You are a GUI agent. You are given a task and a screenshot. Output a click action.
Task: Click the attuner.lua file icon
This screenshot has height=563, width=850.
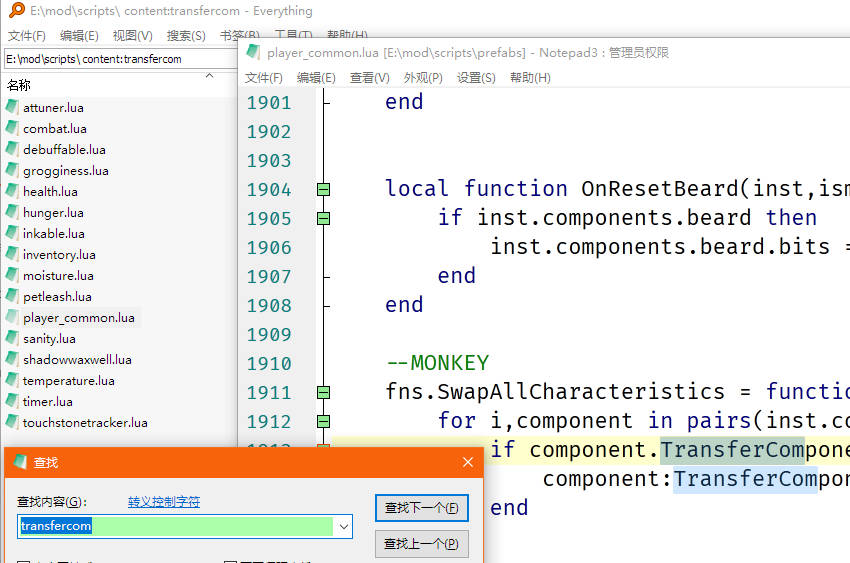(12, 107)
